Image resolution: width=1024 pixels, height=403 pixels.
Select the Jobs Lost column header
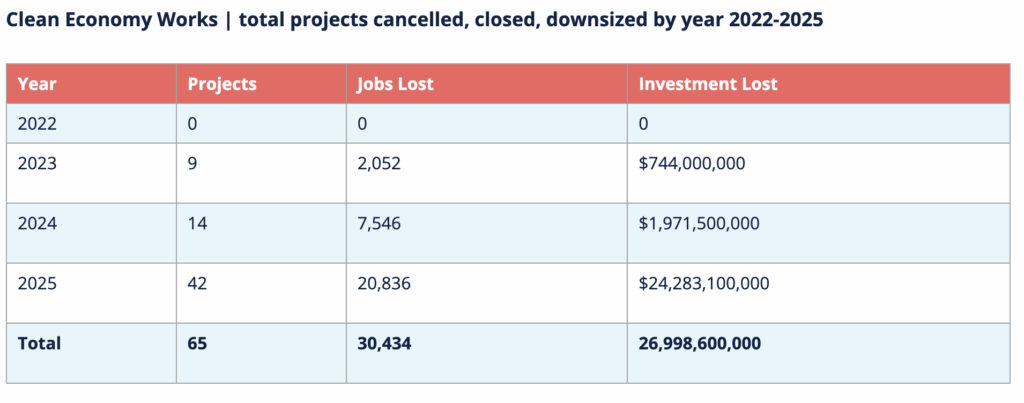click(395, 84)
